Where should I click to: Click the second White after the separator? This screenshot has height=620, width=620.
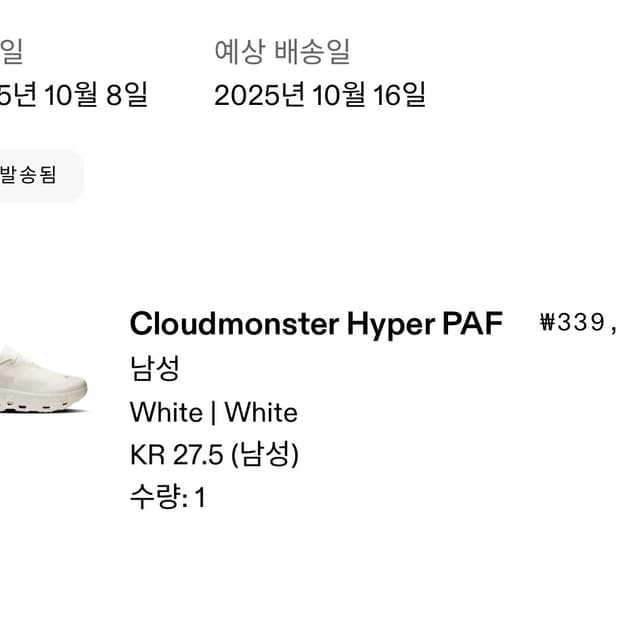tap(261, 412)
